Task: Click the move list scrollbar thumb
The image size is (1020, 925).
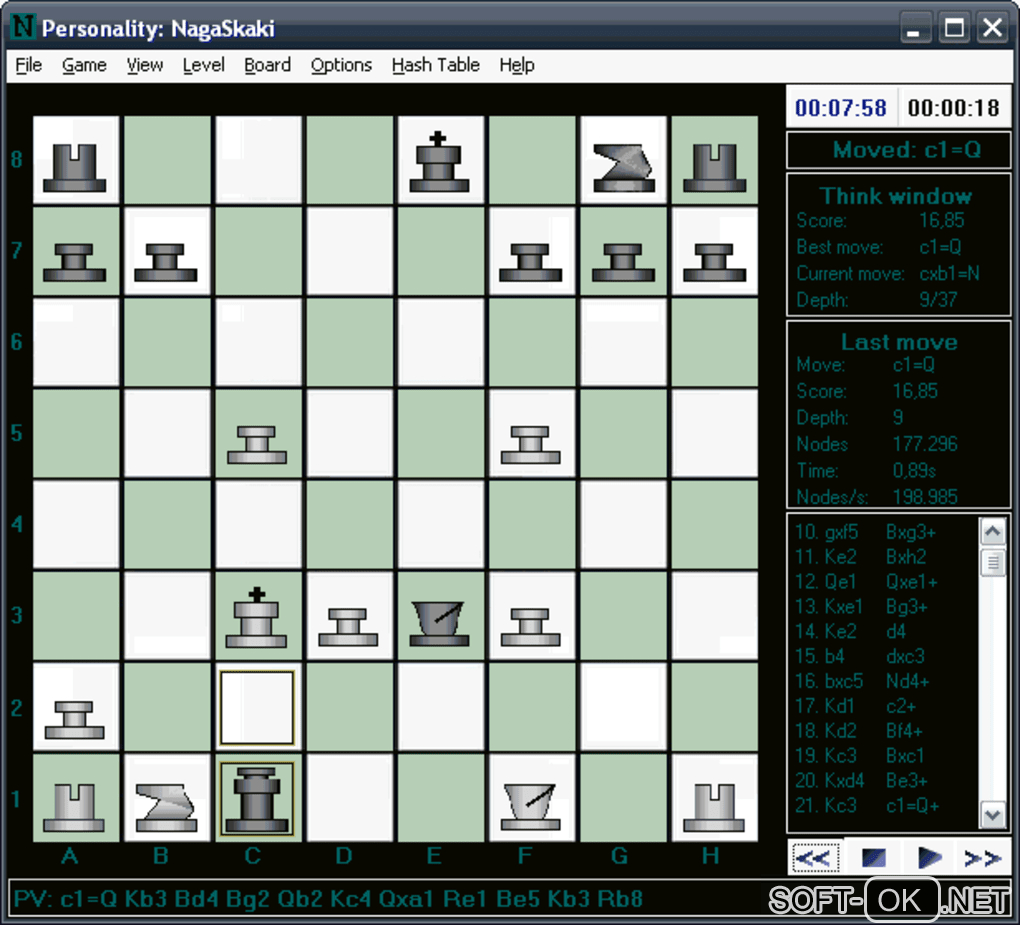Action: tap(993, 562)
